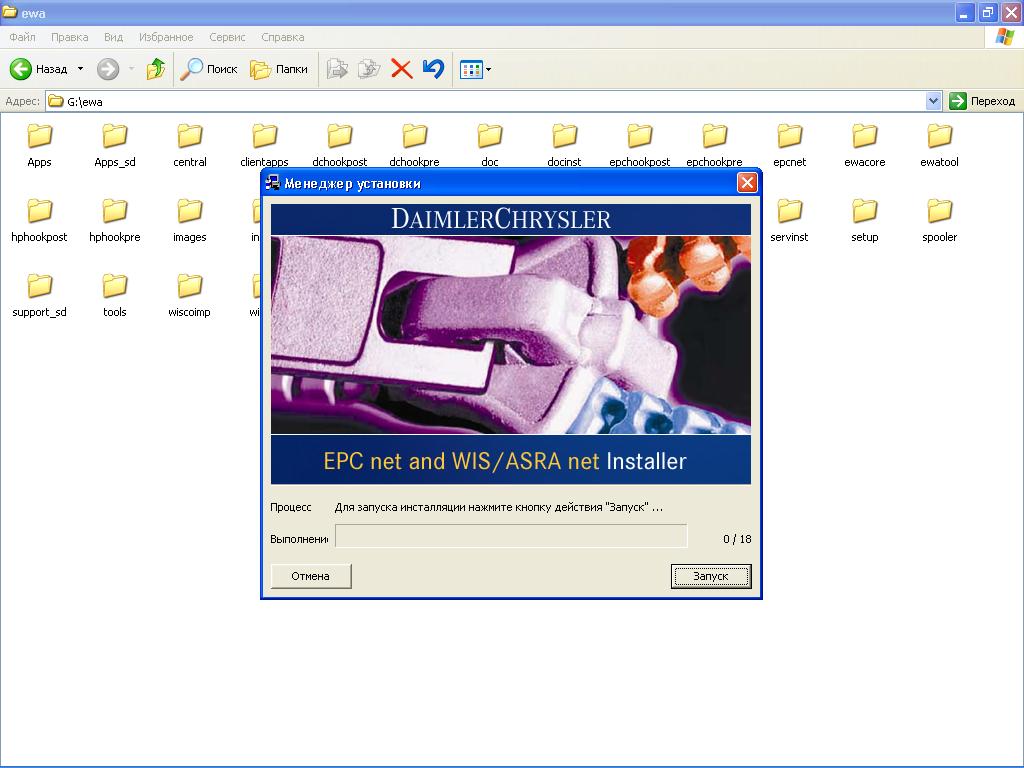Click the green Forward arrow button
The width and height of the screenshot is (1024, 768).
[x=108, y=69]
